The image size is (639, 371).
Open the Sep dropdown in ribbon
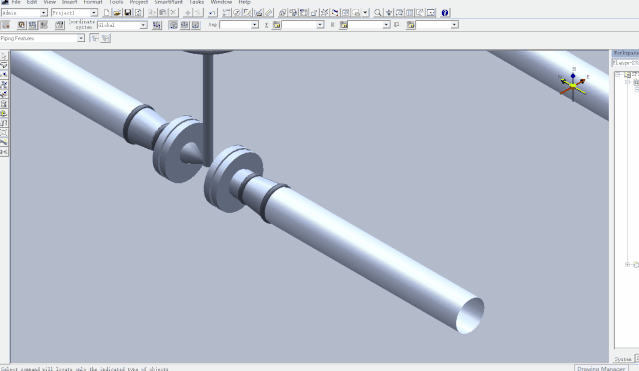tap(255, 25)
